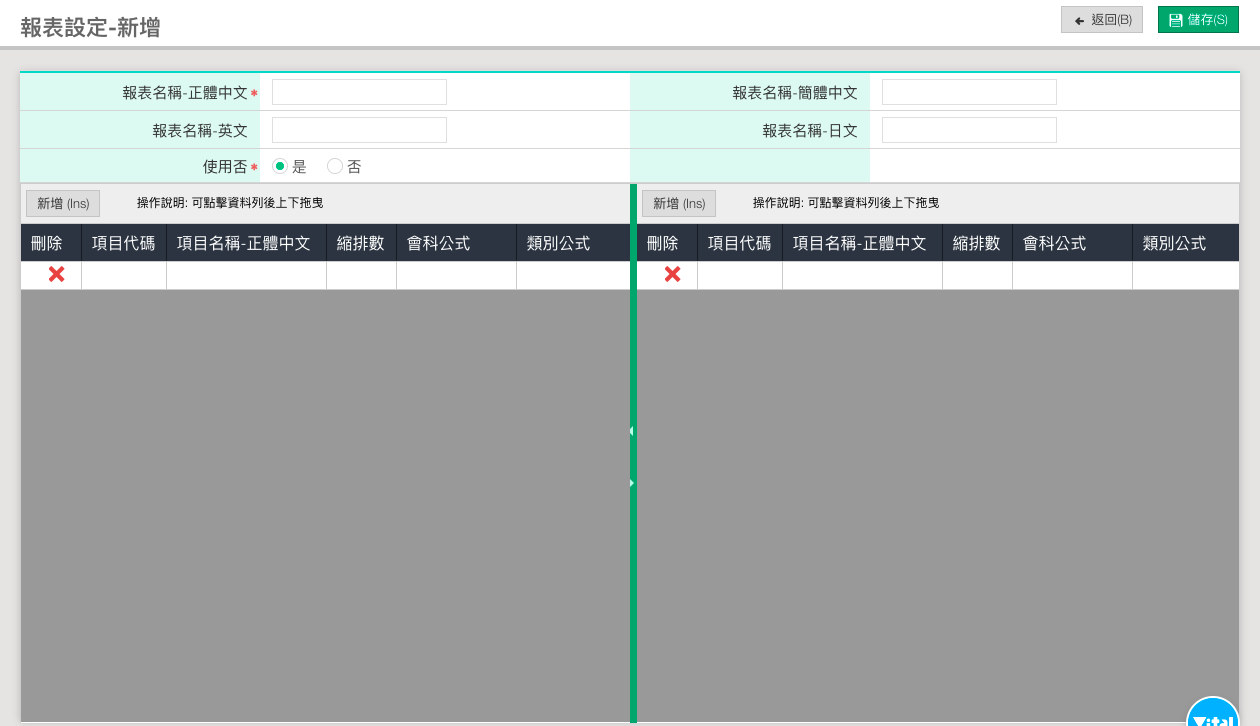Click right panel 新增 (Ins) button
The width and height of the screenshot is (1260, 726).
679,204
